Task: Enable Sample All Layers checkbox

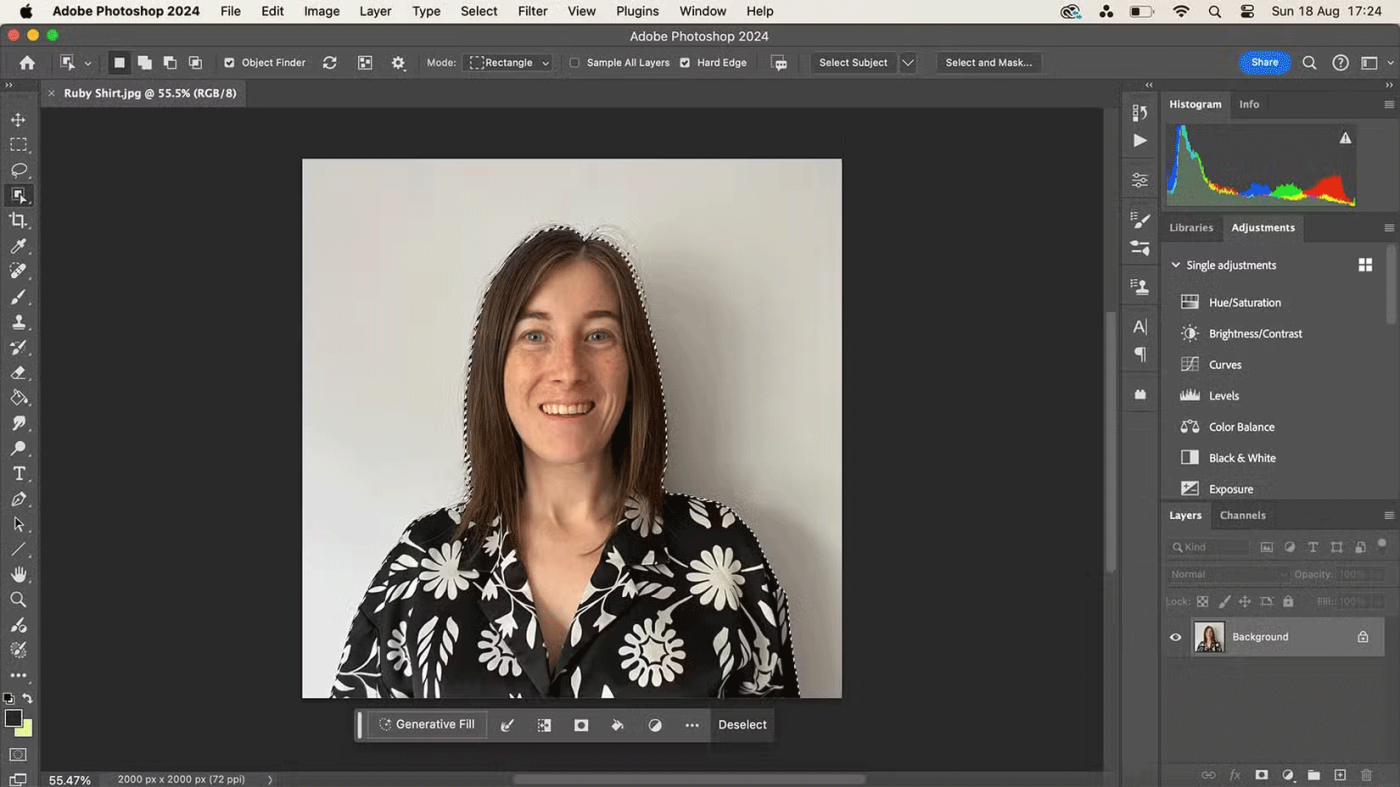Action: [574, 63]
